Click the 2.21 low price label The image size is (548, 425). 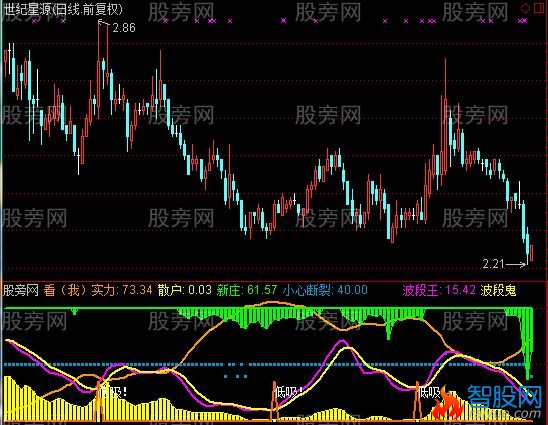point(493,264)
